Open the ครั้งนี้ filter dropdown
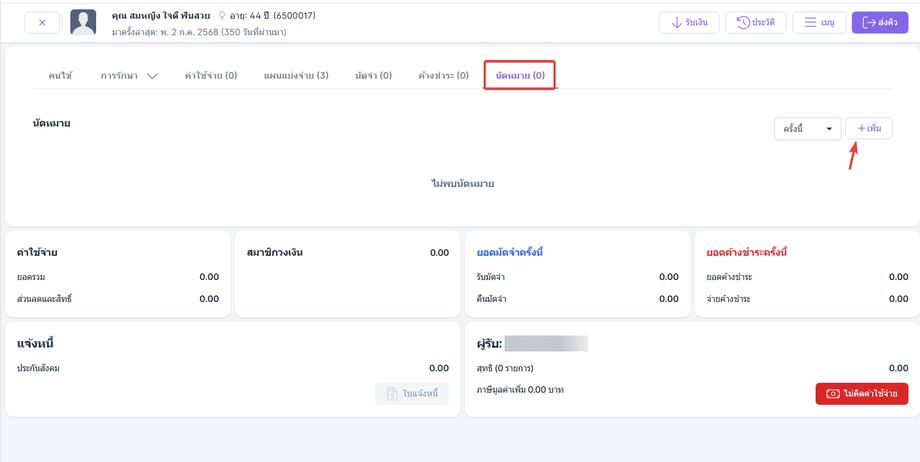The width and height of the screenshot is (920, 462). 807,129
